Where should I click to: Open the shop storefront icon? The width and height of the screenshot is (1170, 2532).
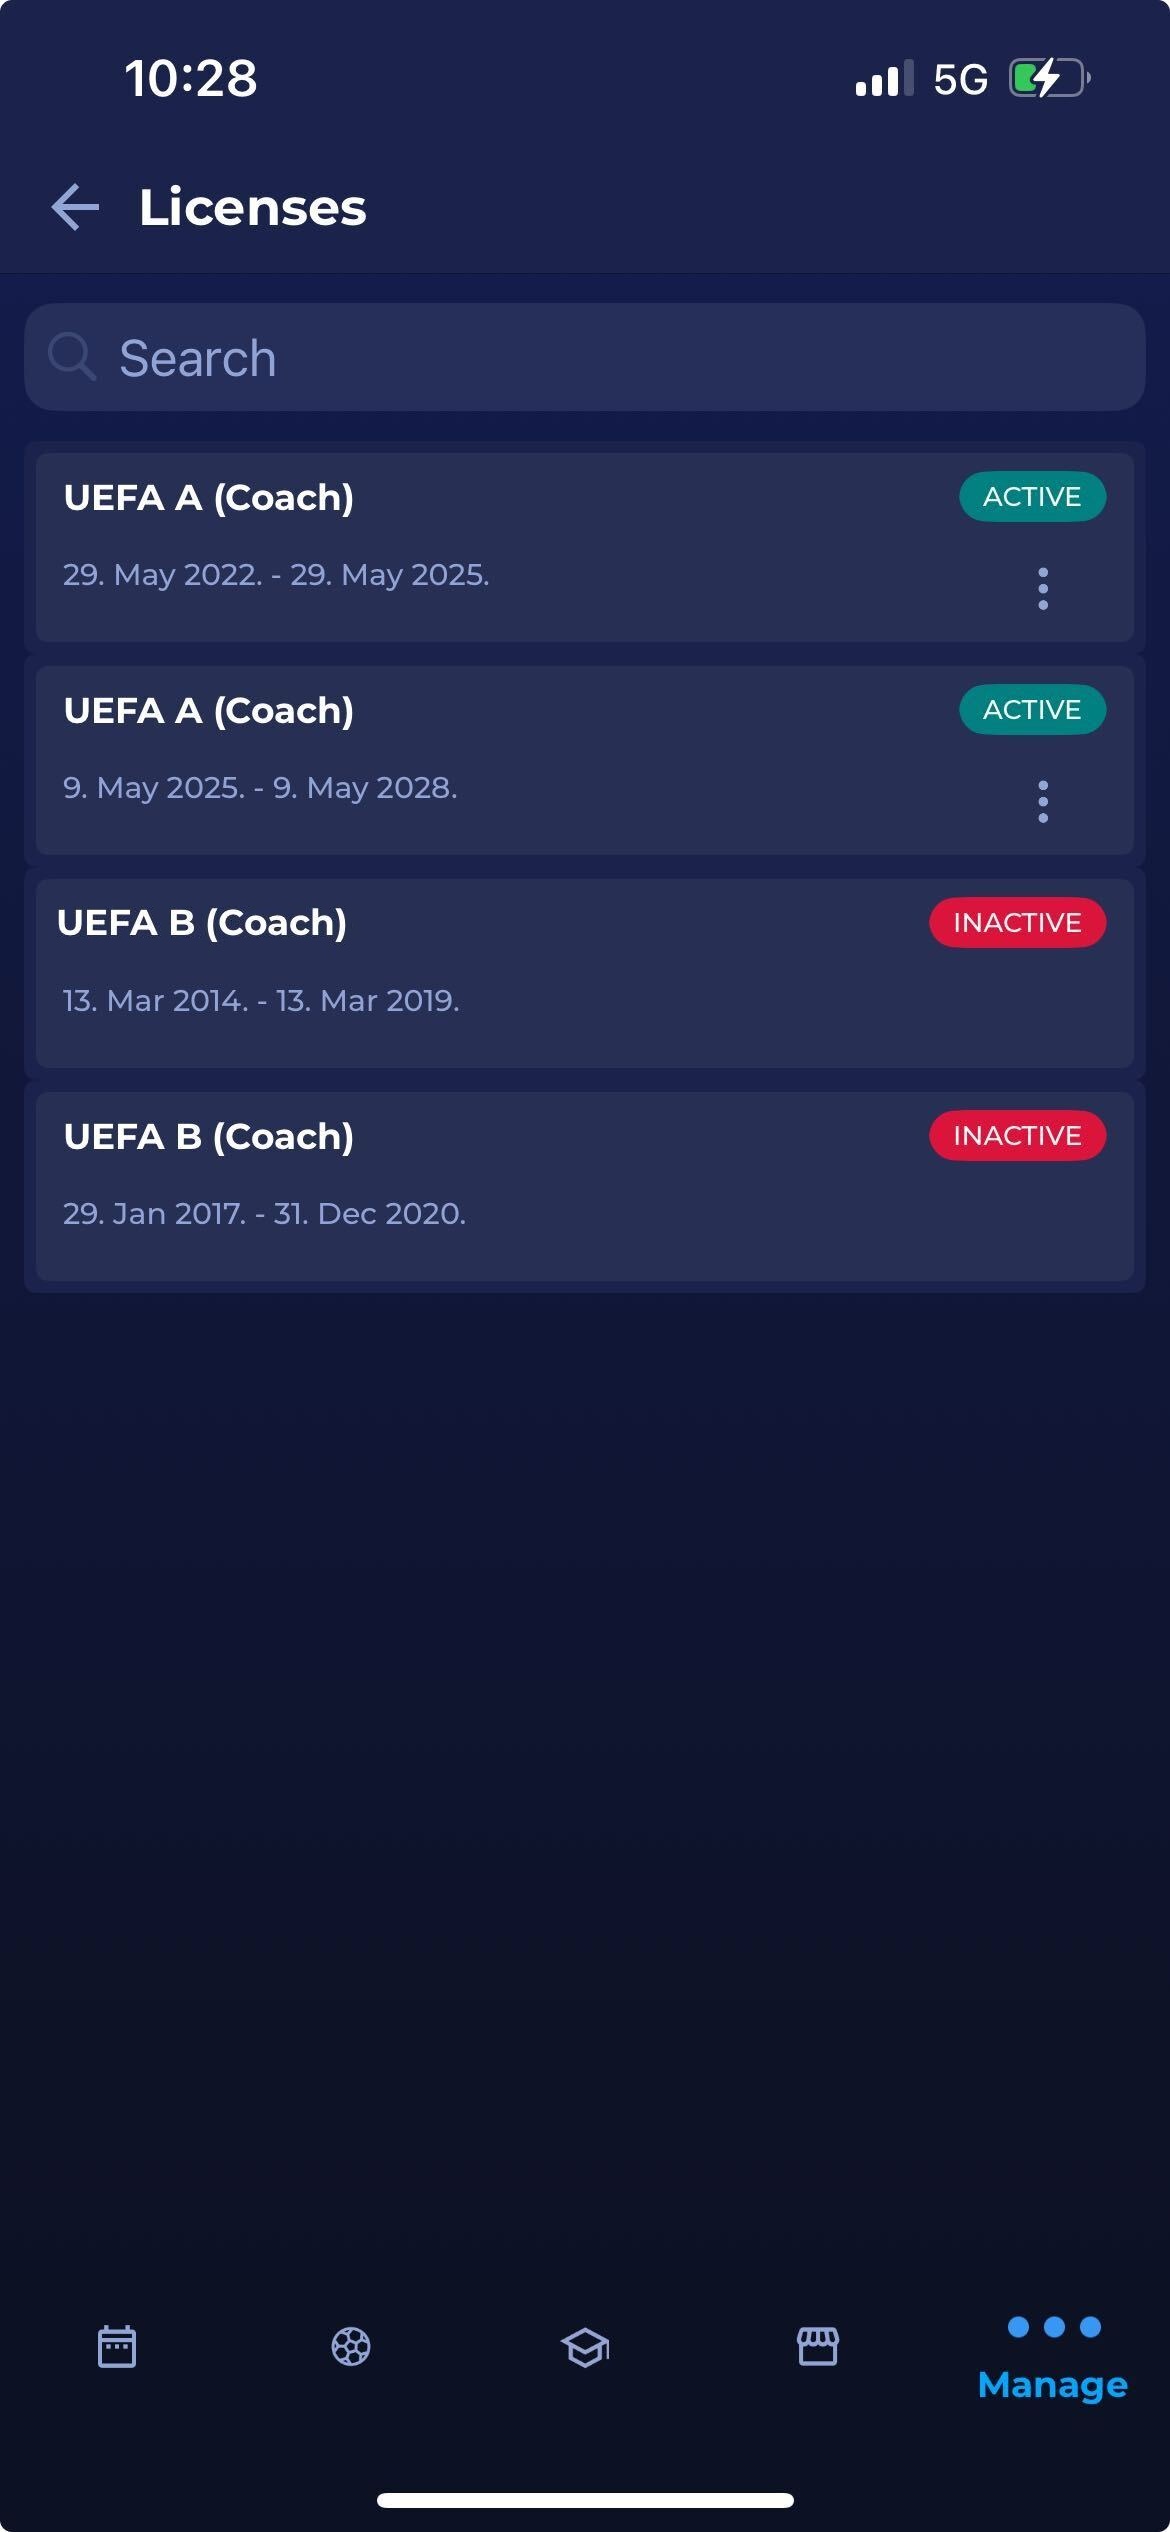point(818,2346)
